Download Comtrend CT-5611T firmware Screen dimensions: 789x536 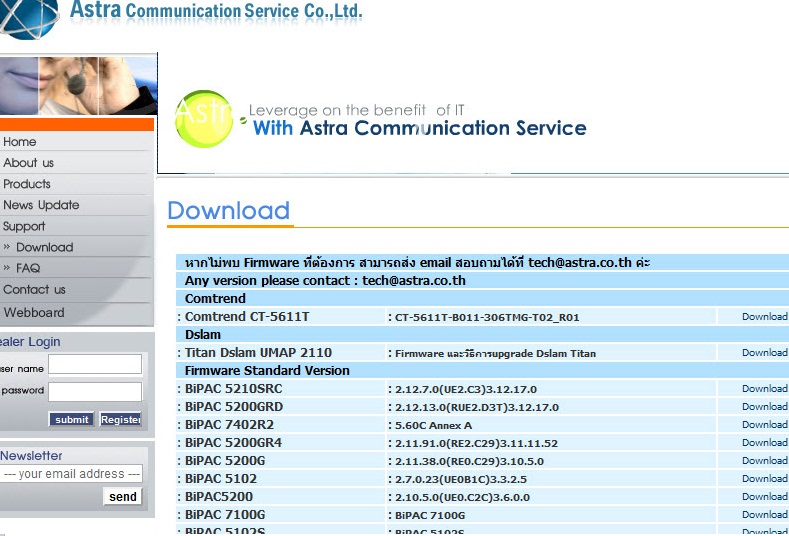click(764, 317)
